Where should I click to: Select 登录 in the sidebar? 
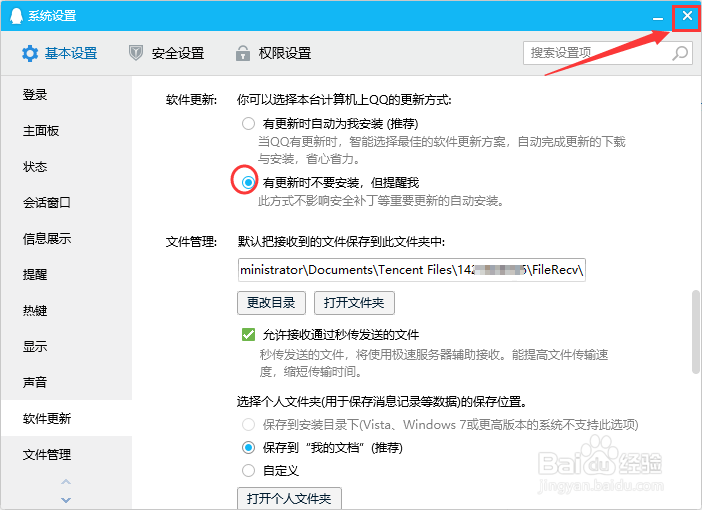click(66, 95)
